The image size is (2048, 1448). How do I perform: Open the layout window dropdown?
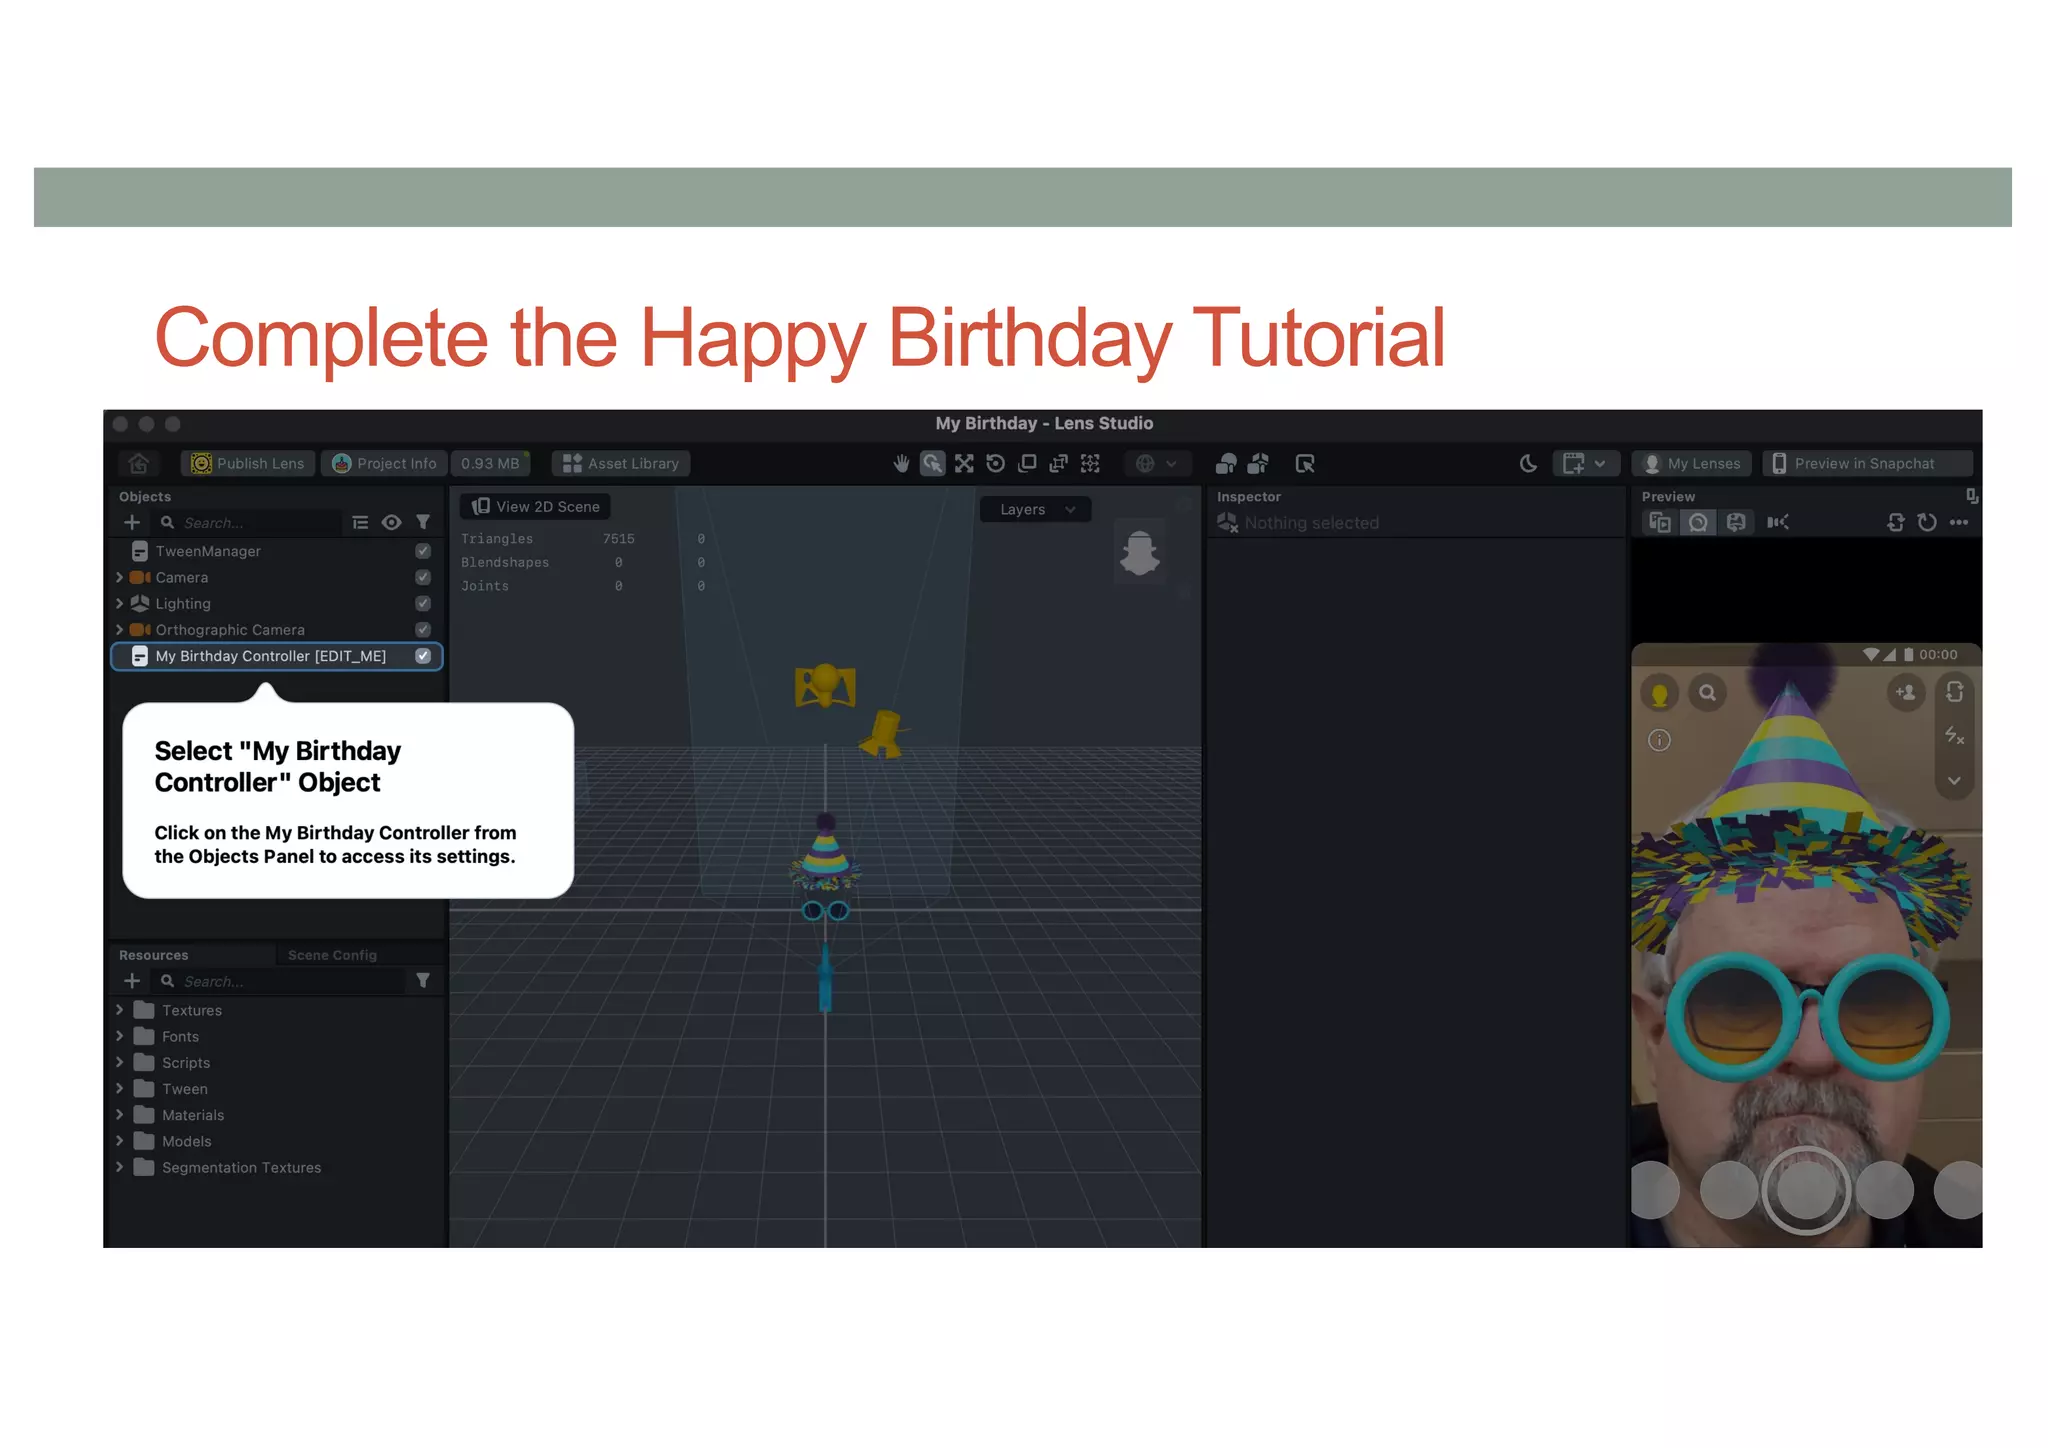[x=1585, y=464]
